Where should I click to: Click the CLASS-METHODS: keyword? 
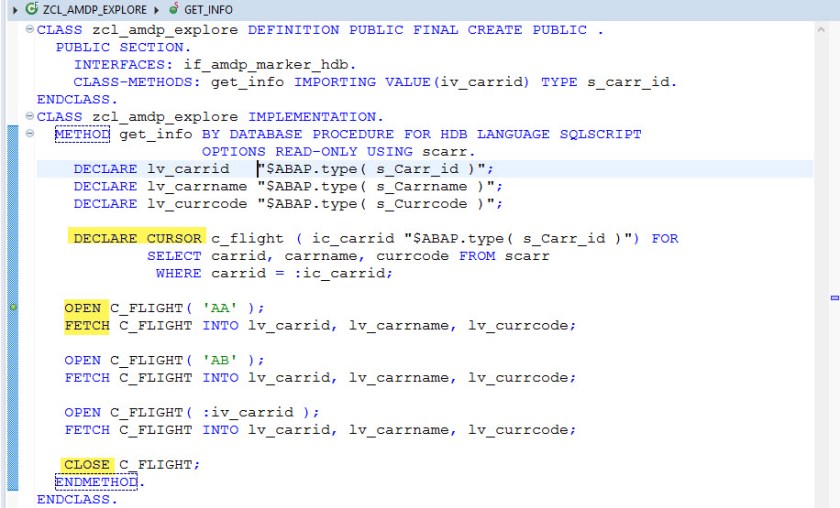(137, 81)
